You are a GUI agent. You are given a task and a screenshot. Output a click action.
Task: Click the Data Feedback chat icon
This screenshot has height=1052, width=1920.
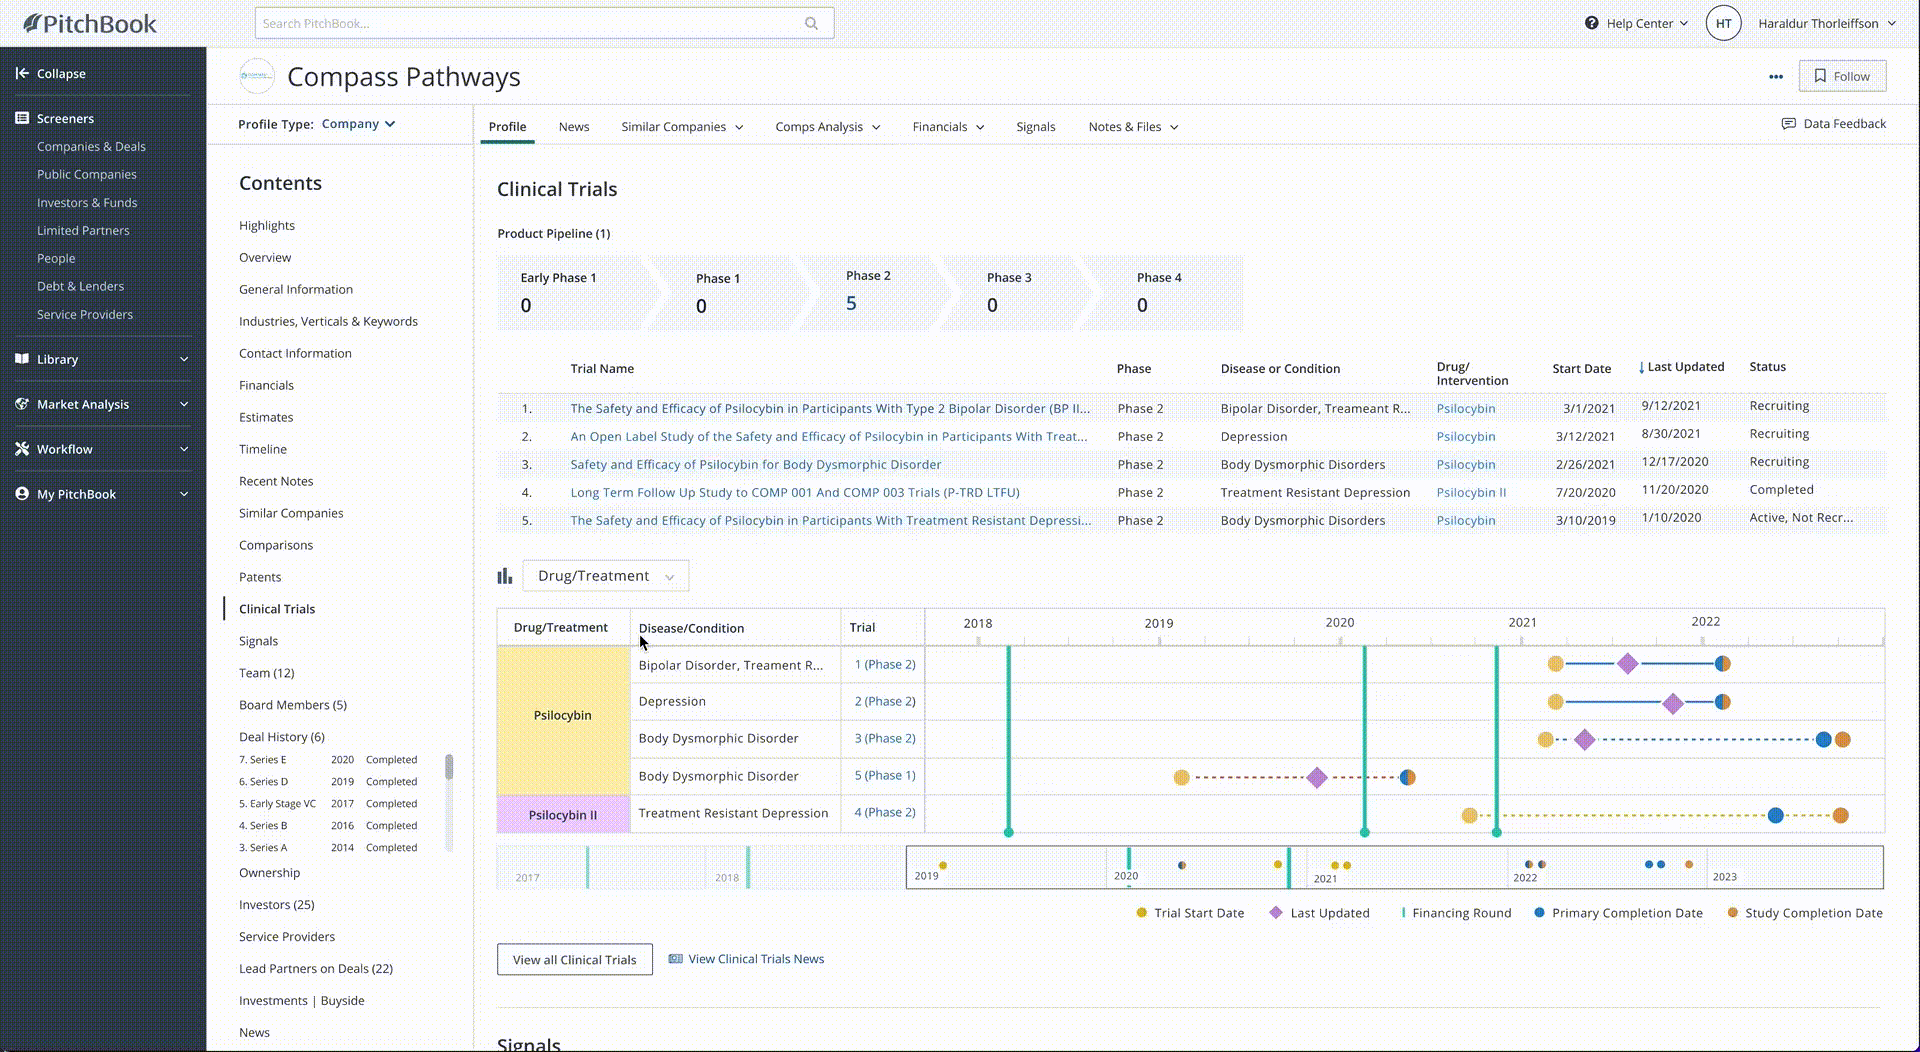[x=1789, y=124]
